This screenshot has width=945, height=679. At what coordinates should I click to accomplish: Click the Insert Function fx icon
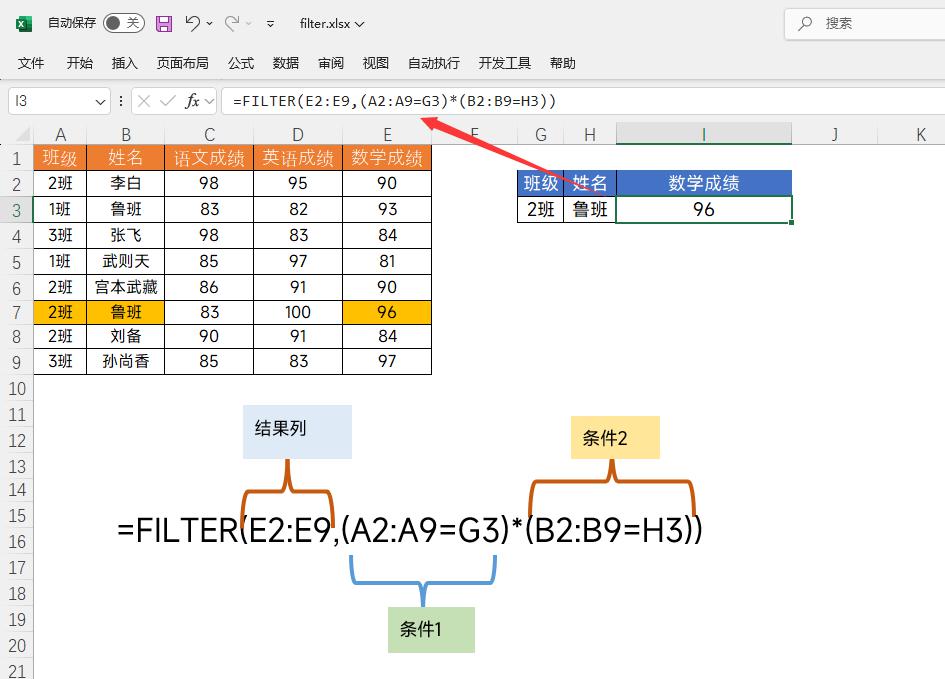click(192, 101)
